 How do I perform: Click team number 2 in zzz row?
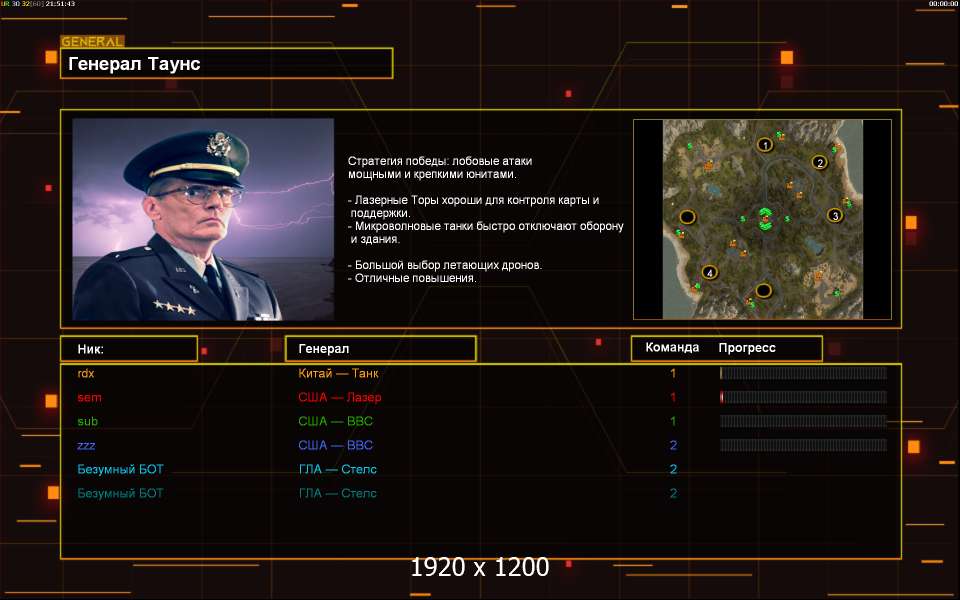click(x=673, y=445)
